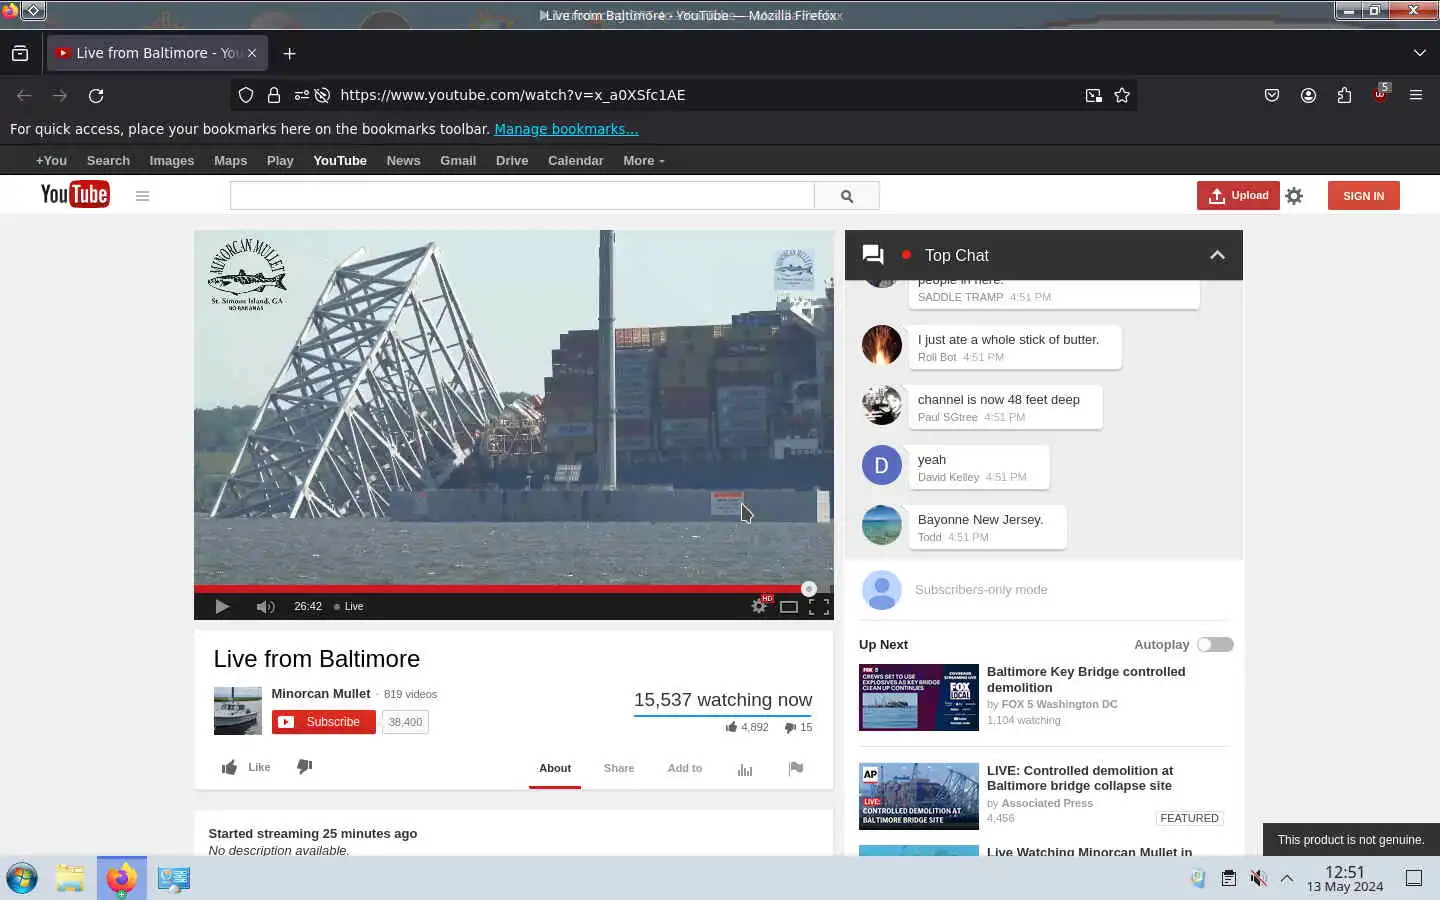Select the About tab under the video

coord(555,768)
